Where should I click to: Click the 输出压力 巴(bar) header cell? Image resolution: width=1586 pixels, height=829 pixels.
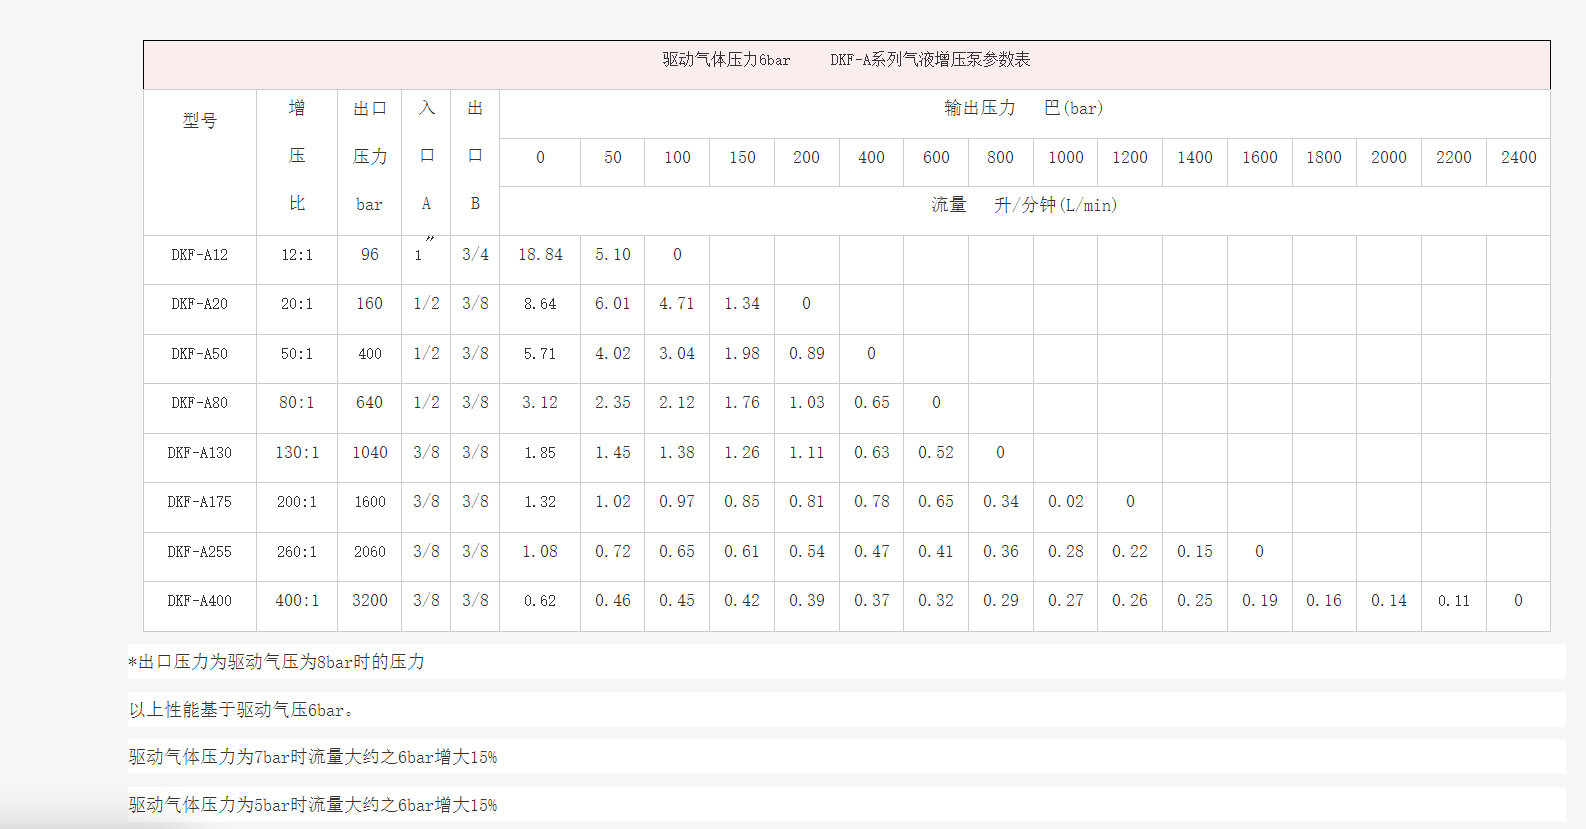pos(1023,108)
